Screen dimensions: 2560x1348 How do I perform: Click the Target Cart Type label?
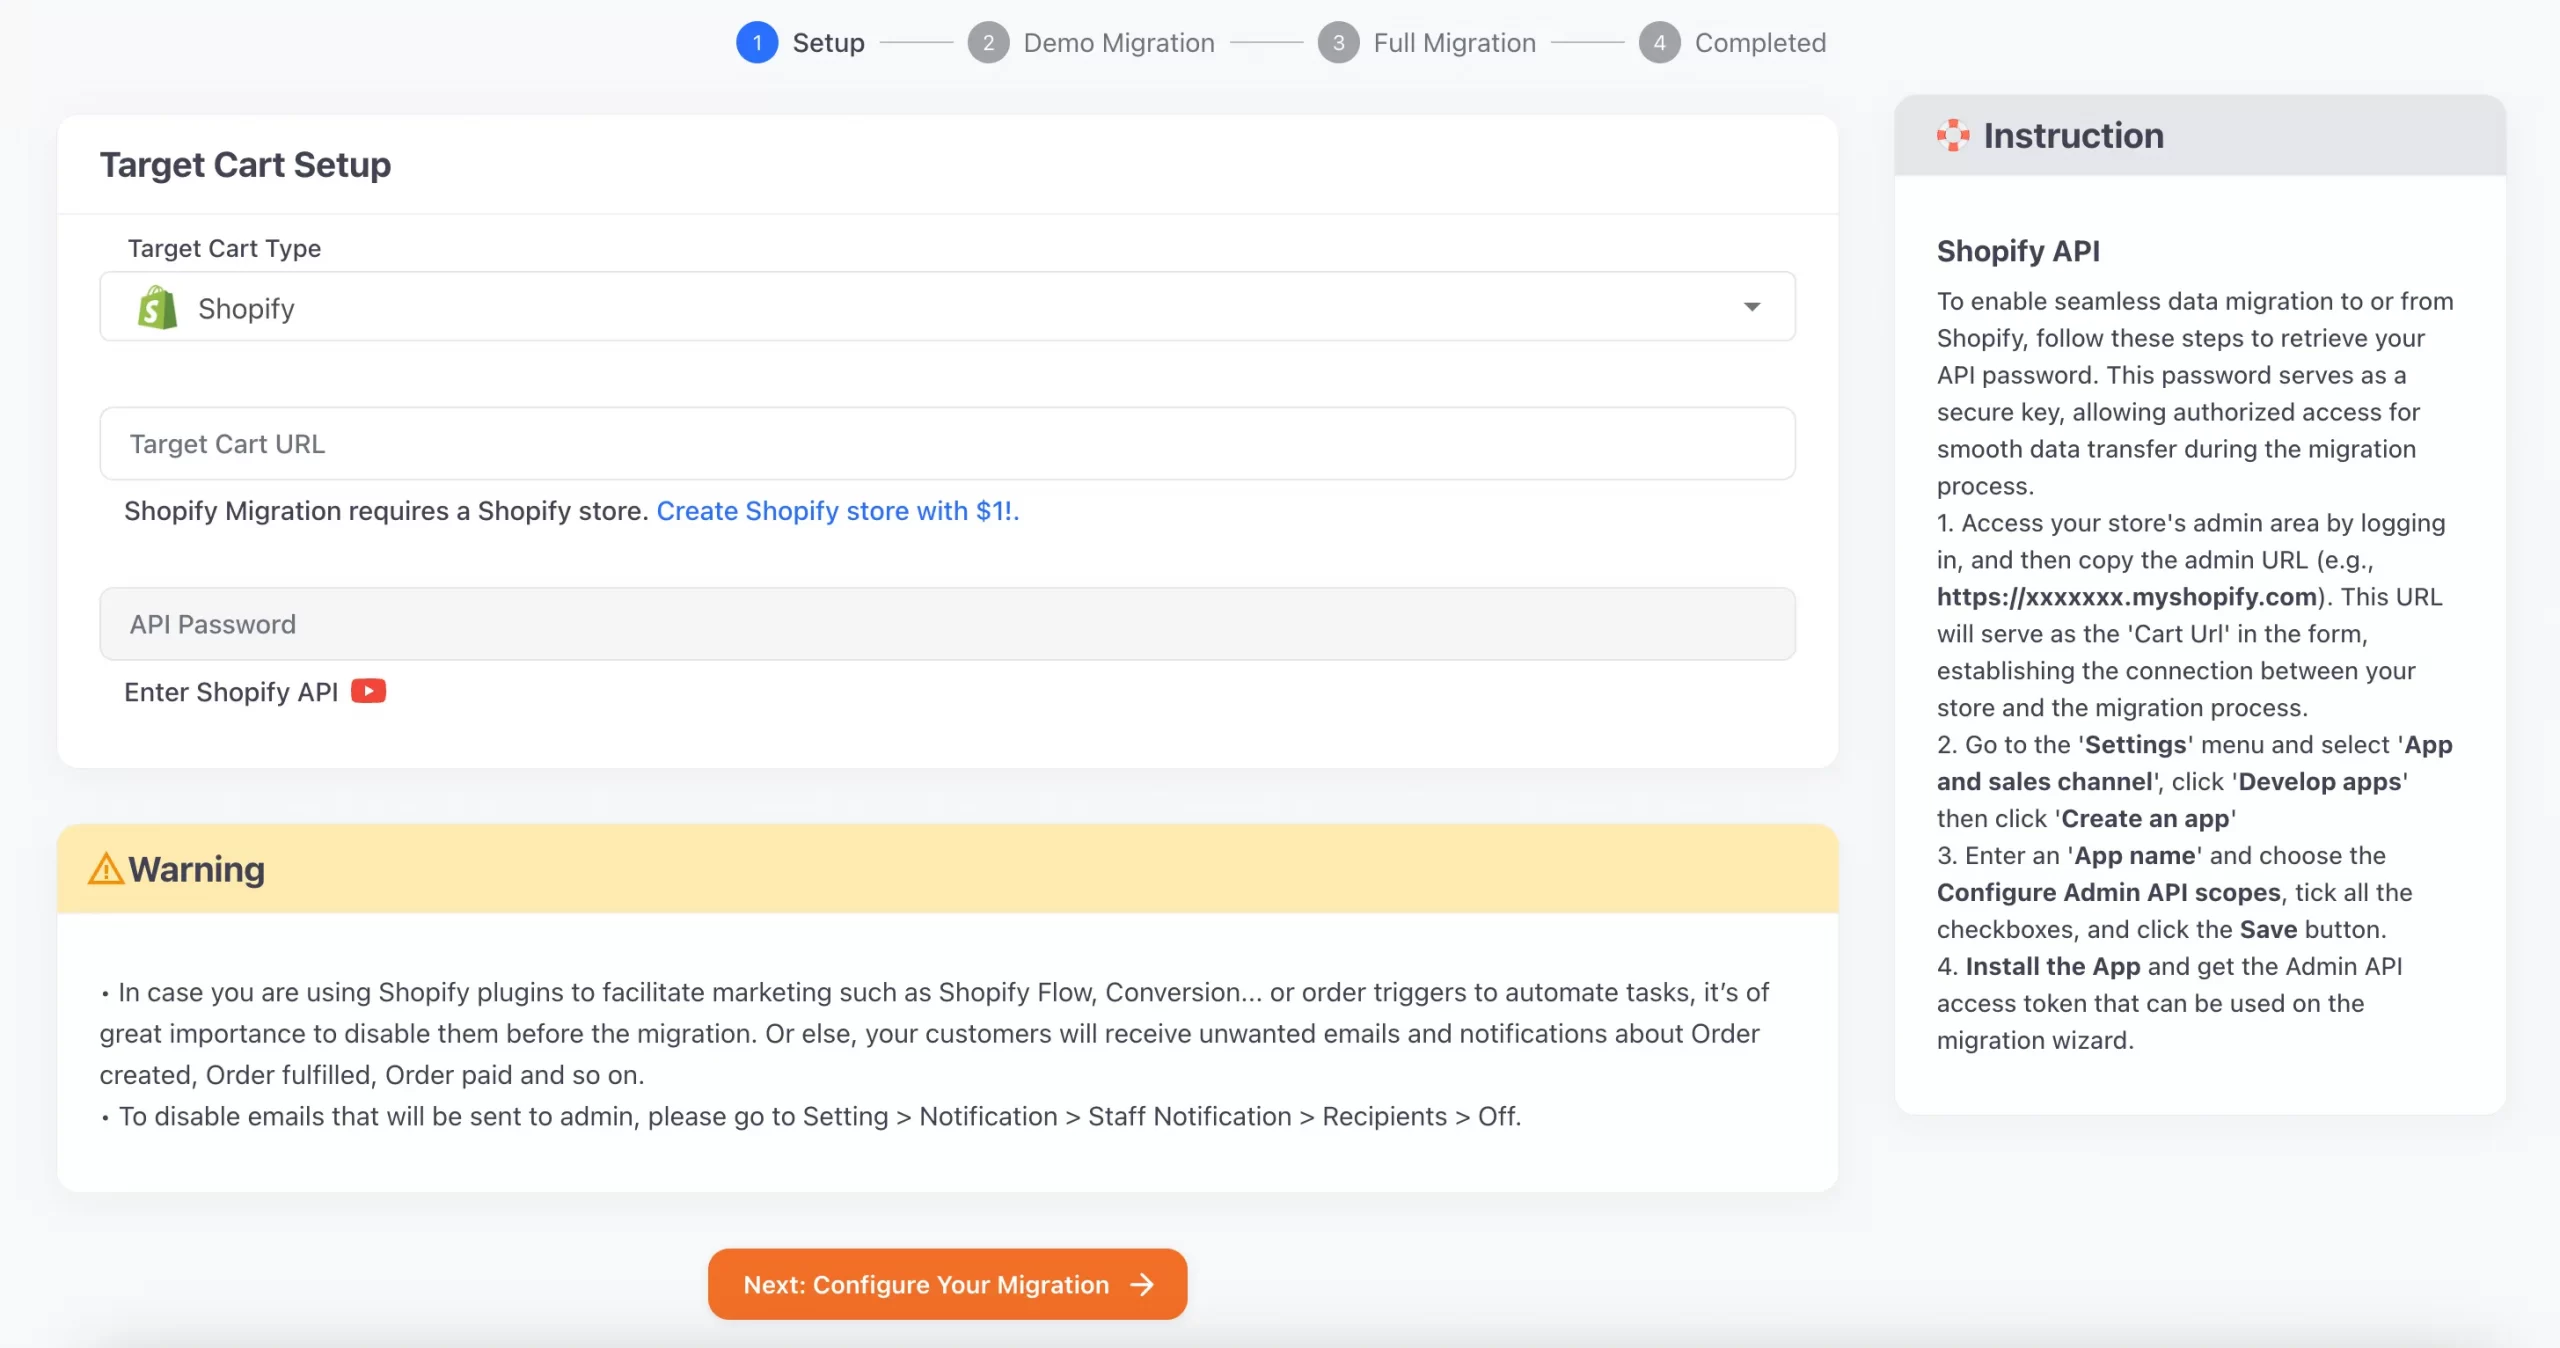click(x=224, y=248)
